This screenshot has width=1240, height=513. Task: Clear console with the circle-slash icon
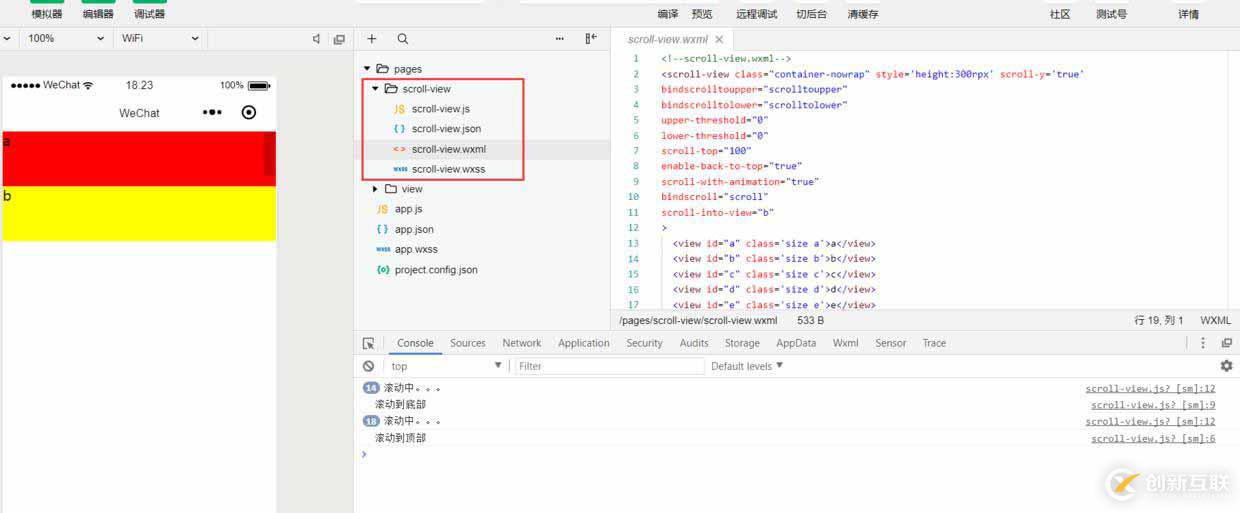pos(369,366)
